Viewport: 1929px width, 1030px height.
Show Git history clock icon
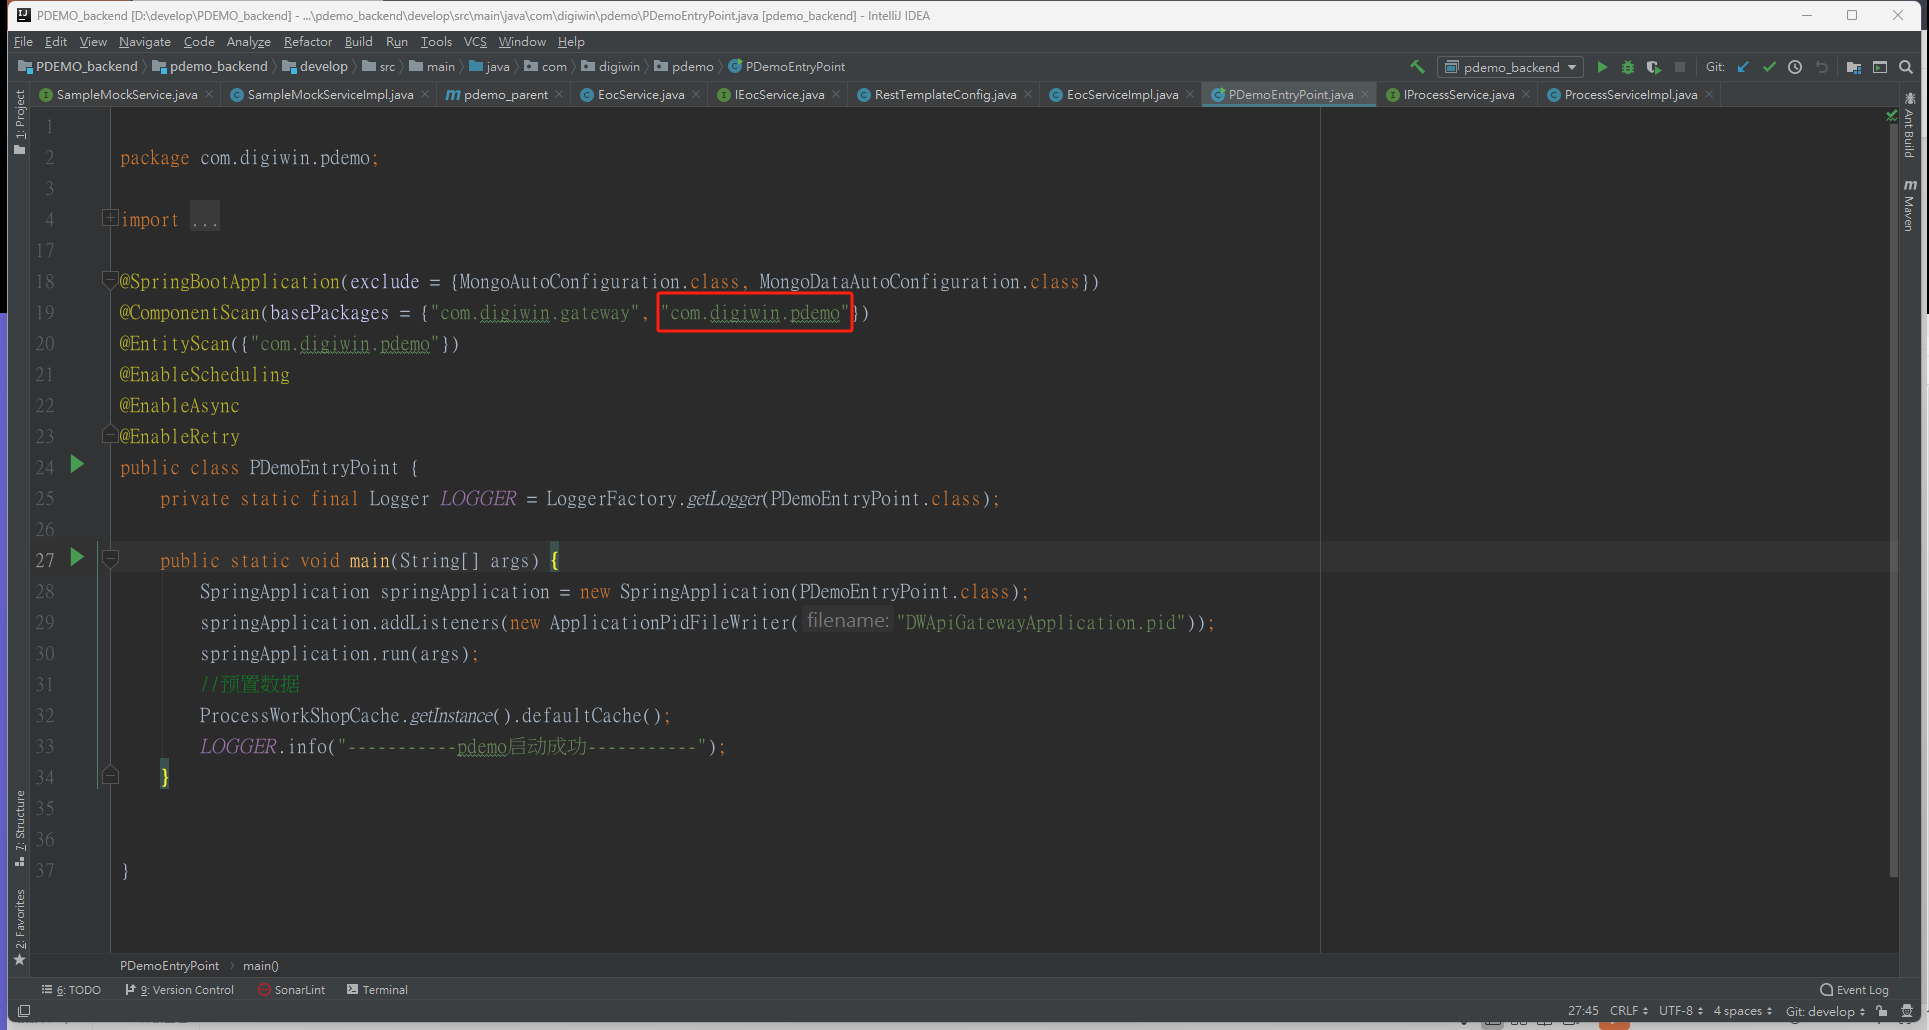[1795, 67]
